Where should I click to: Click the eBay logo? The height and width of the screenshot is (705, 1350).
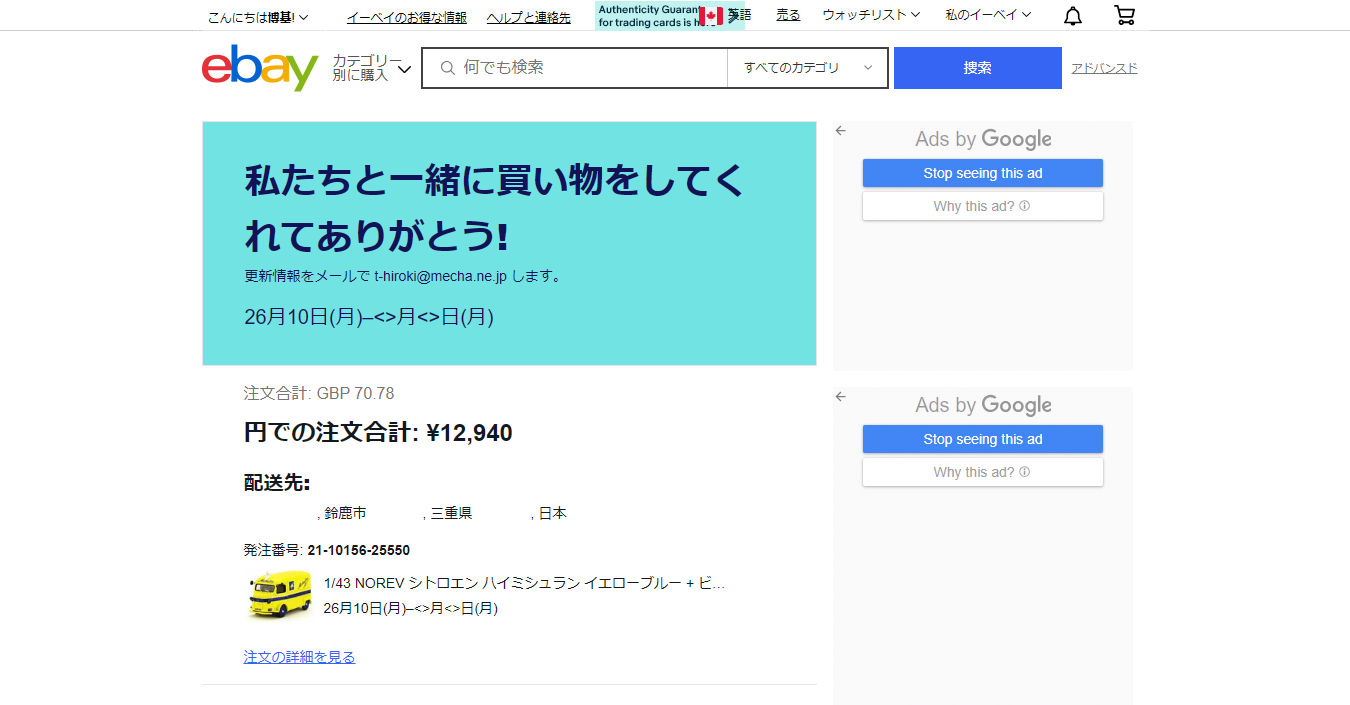259,68
